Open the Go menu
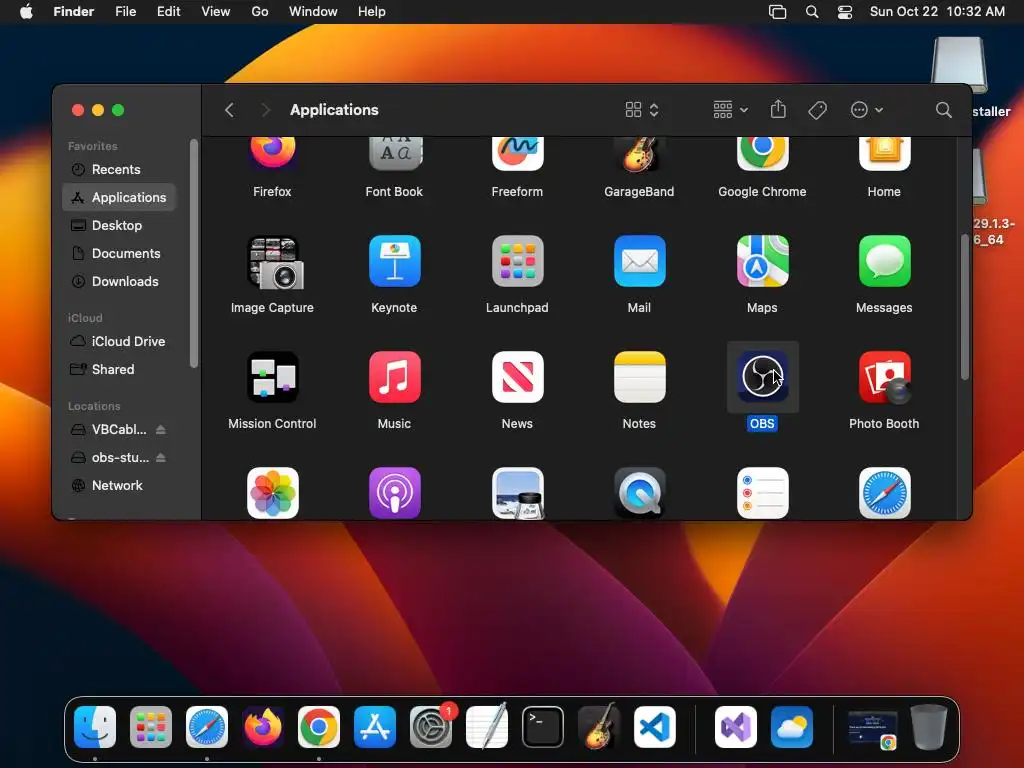 260,12
